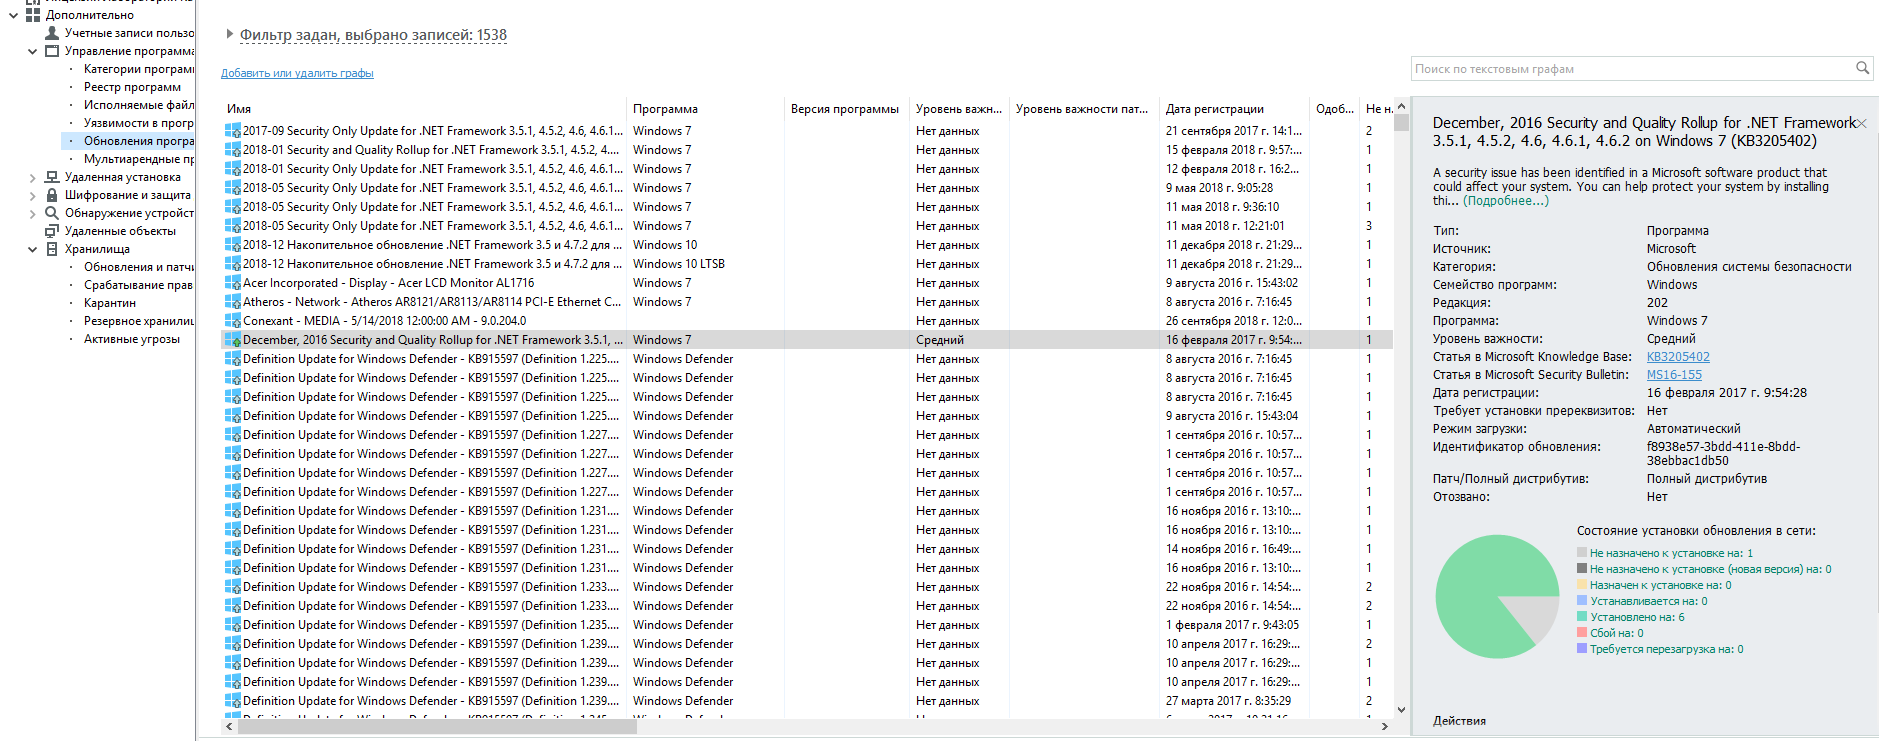The height and width of the screenshot is (741, 1879).
Task: Click the magnifier icon in the search box
Action: (x=1862, y=68)
